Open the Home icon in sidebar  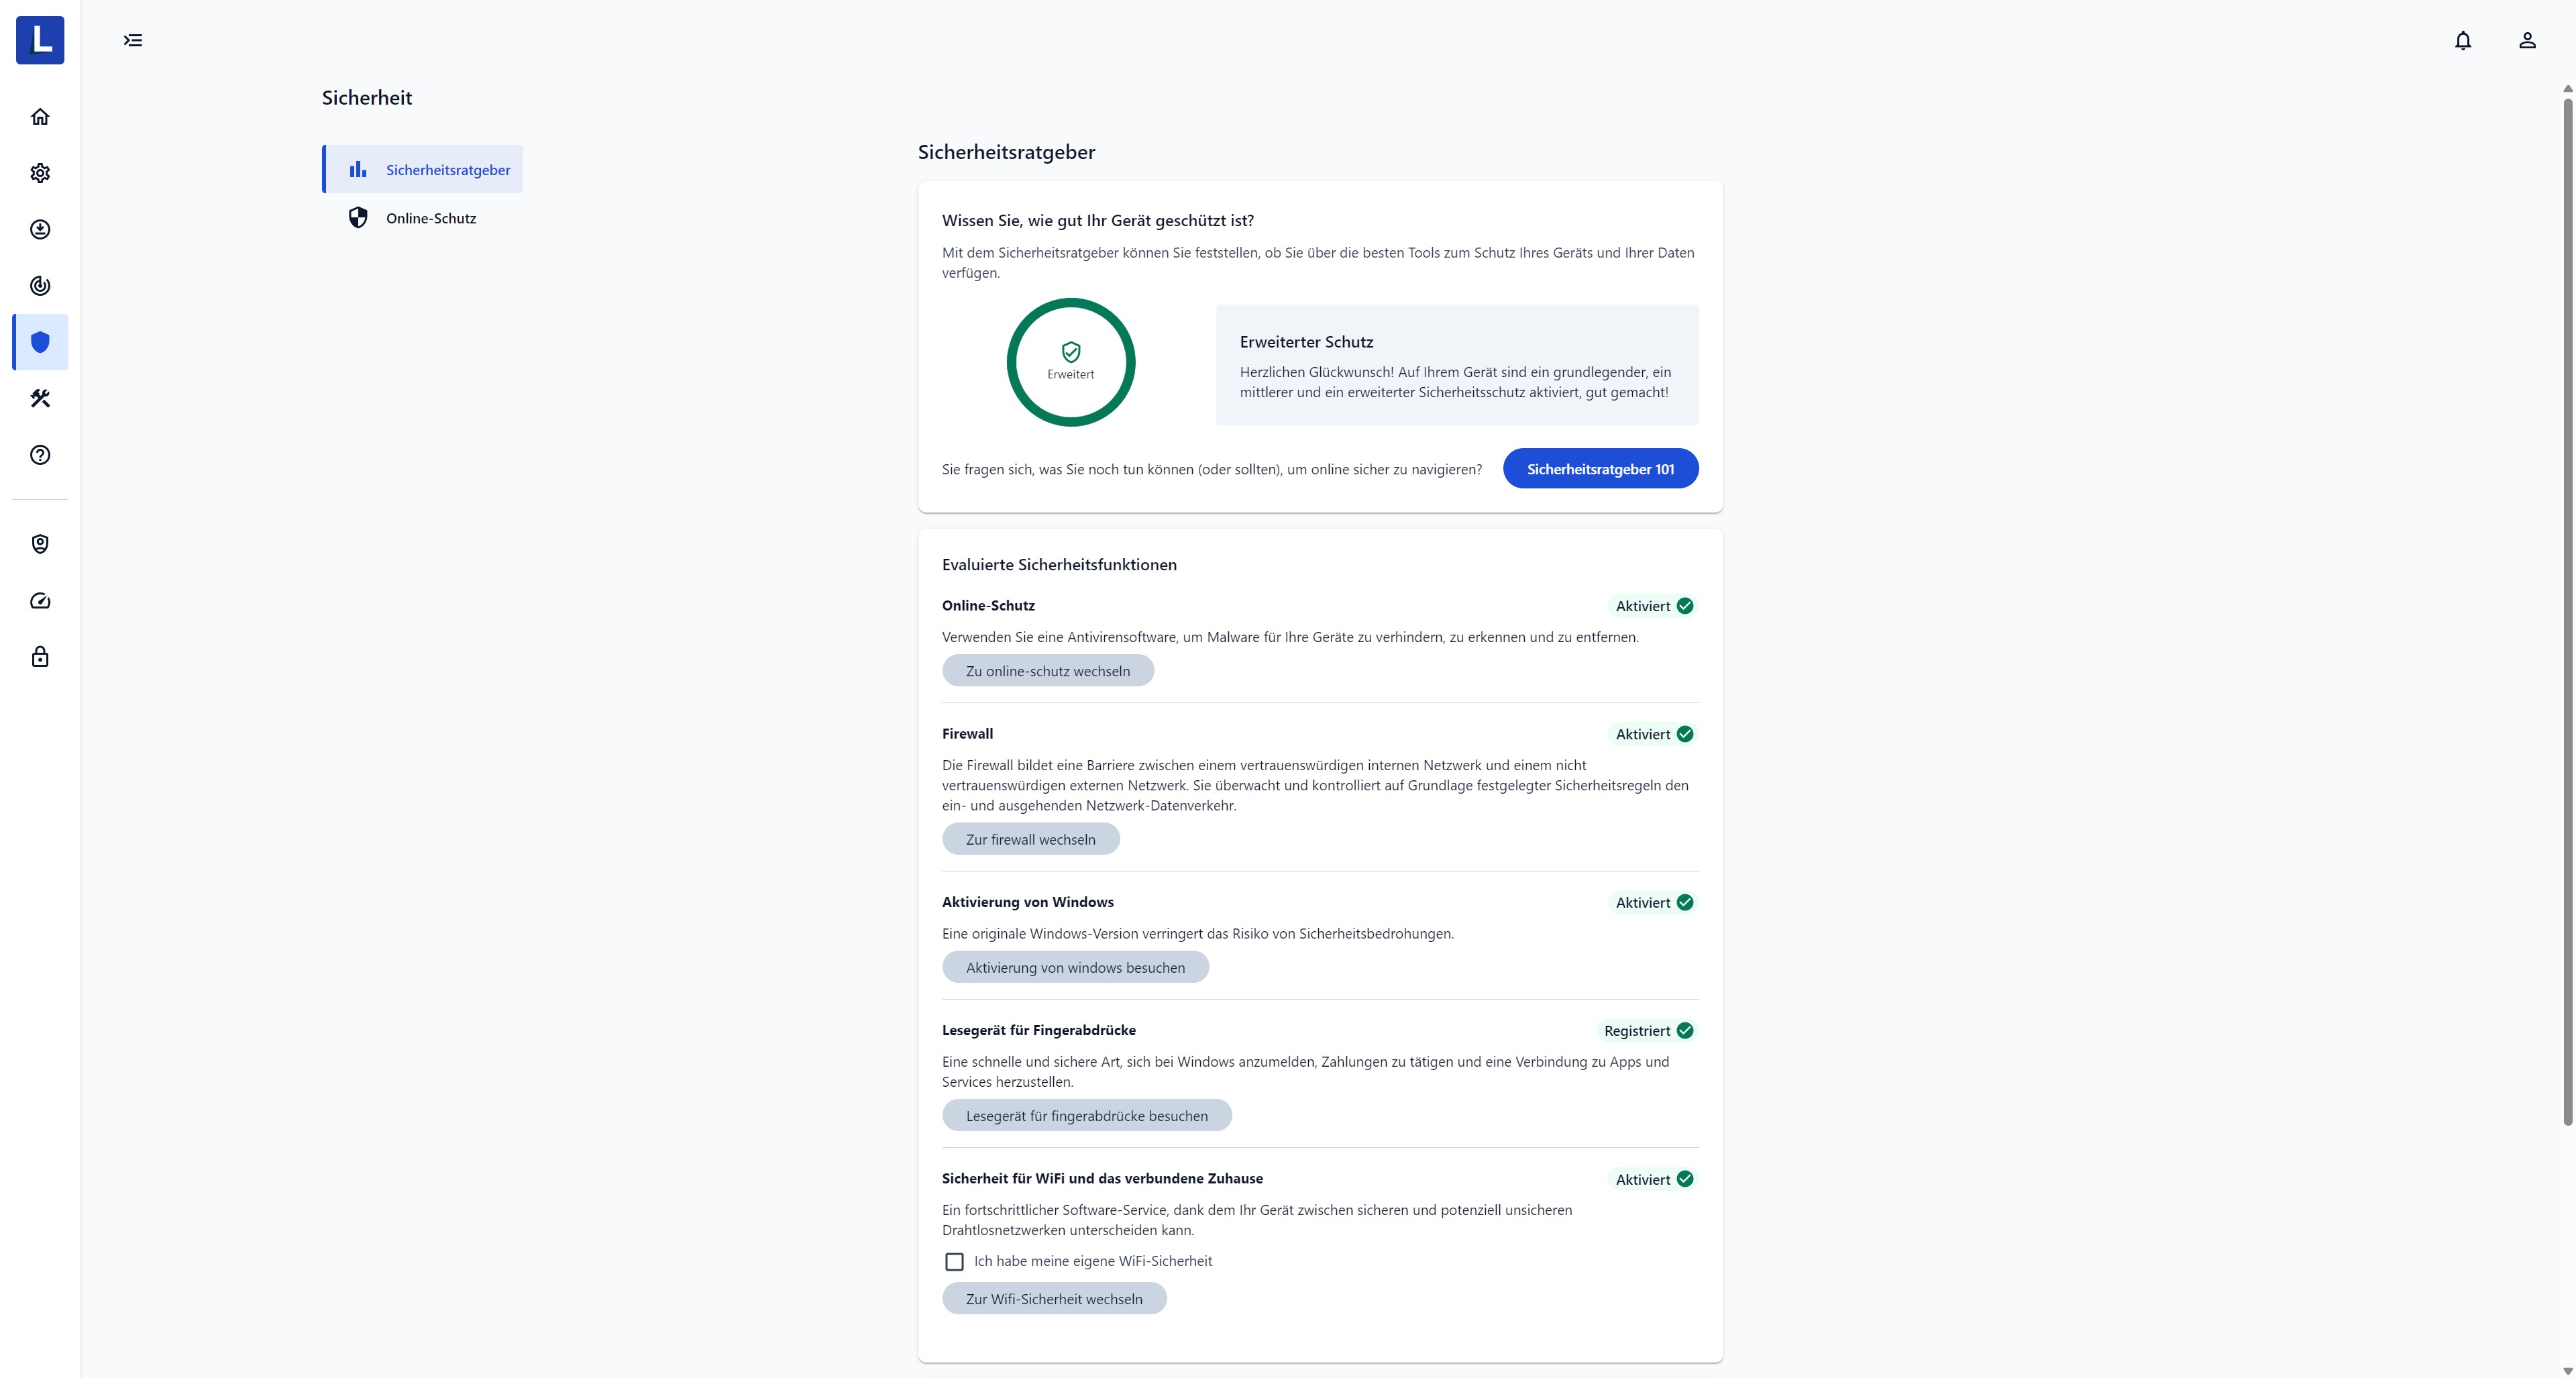40,117
